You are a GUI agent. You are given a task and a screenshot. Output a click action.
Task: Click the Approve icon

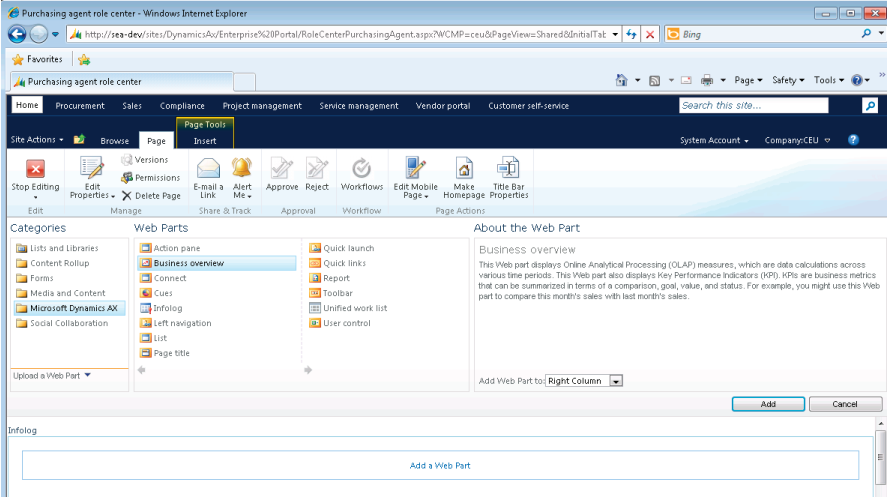click(x=281, y=168)
